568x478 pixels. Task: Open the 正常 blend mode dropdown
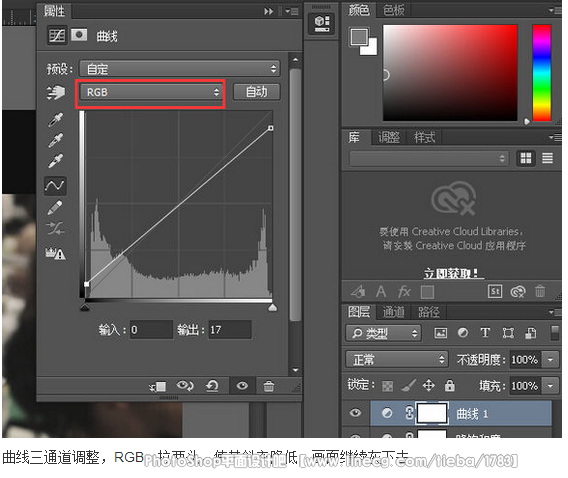[x=397, y=360]
